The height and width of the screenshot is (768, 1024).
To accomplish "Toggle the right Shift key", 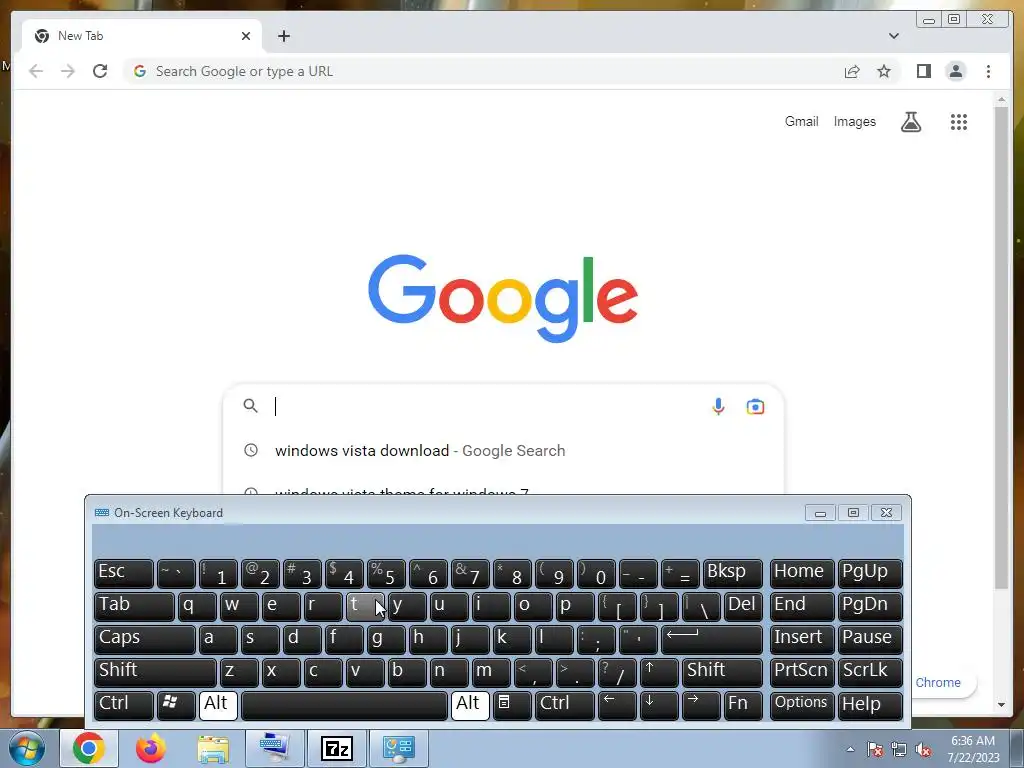I will pyautogui.click(x=722, y=672).
